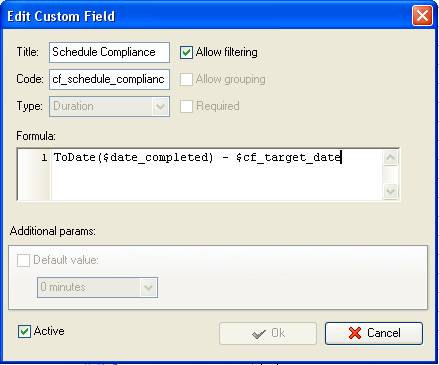Click in the Title field Schedule Compliance

(109, 52)
